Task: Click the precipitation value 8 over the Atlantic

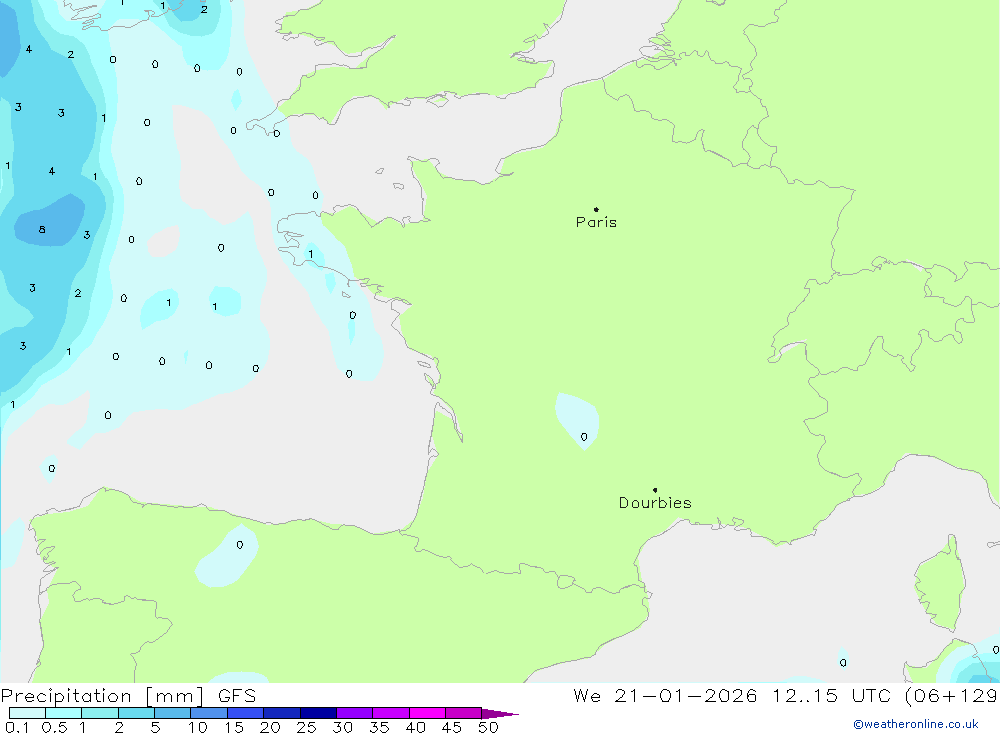Action: (x=42, y=230)
